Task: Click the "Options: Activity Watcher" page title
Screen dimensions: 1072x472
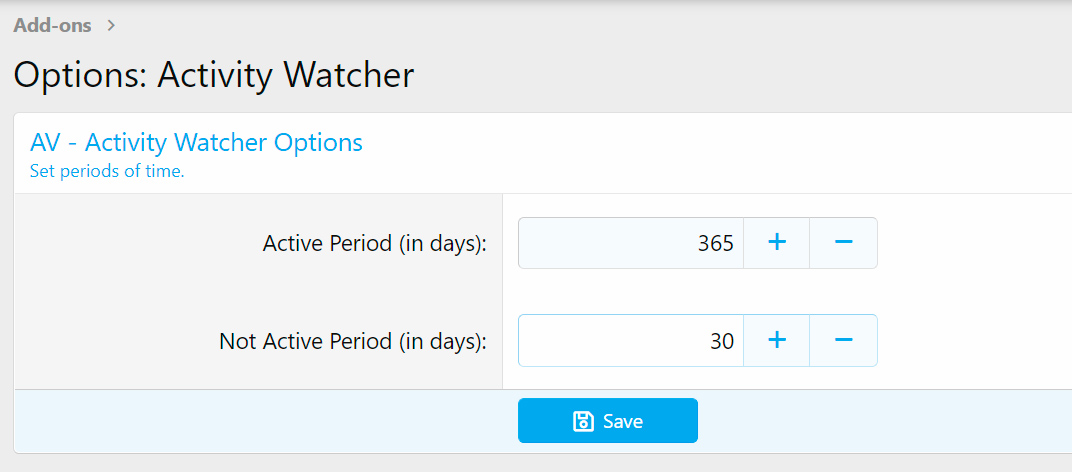Action: pos(213,75)
